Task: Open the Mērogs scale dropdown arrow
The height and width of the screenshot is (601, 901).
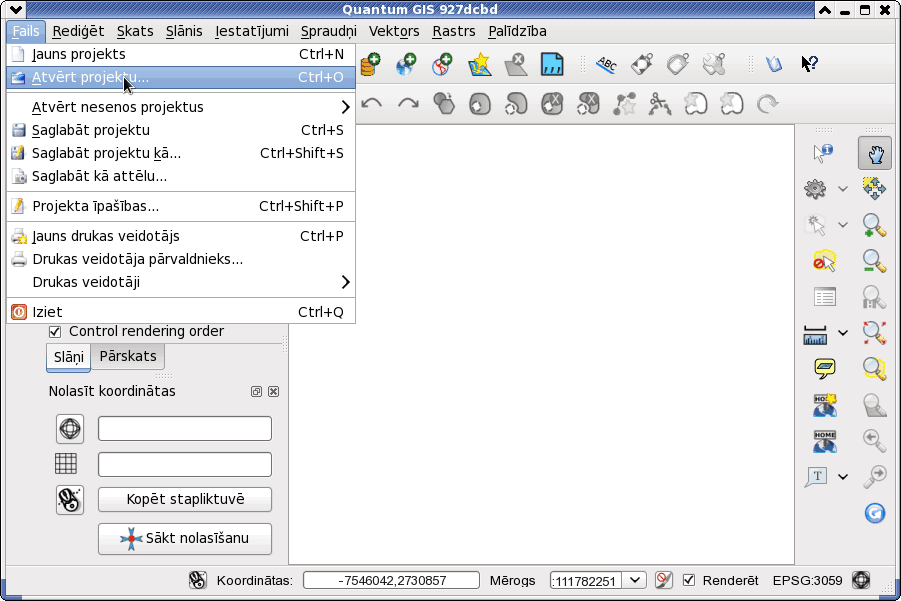Action: [634, 580]
